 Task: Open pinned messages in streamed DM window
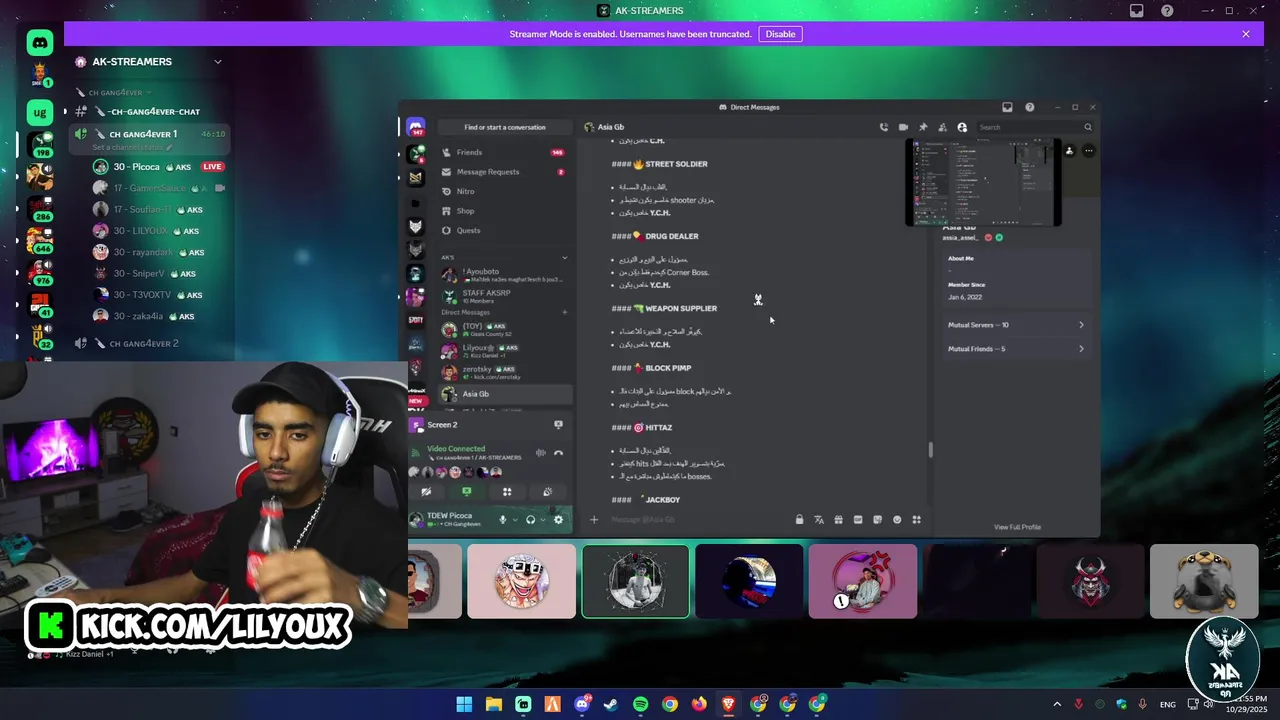(x=923, y=127)
